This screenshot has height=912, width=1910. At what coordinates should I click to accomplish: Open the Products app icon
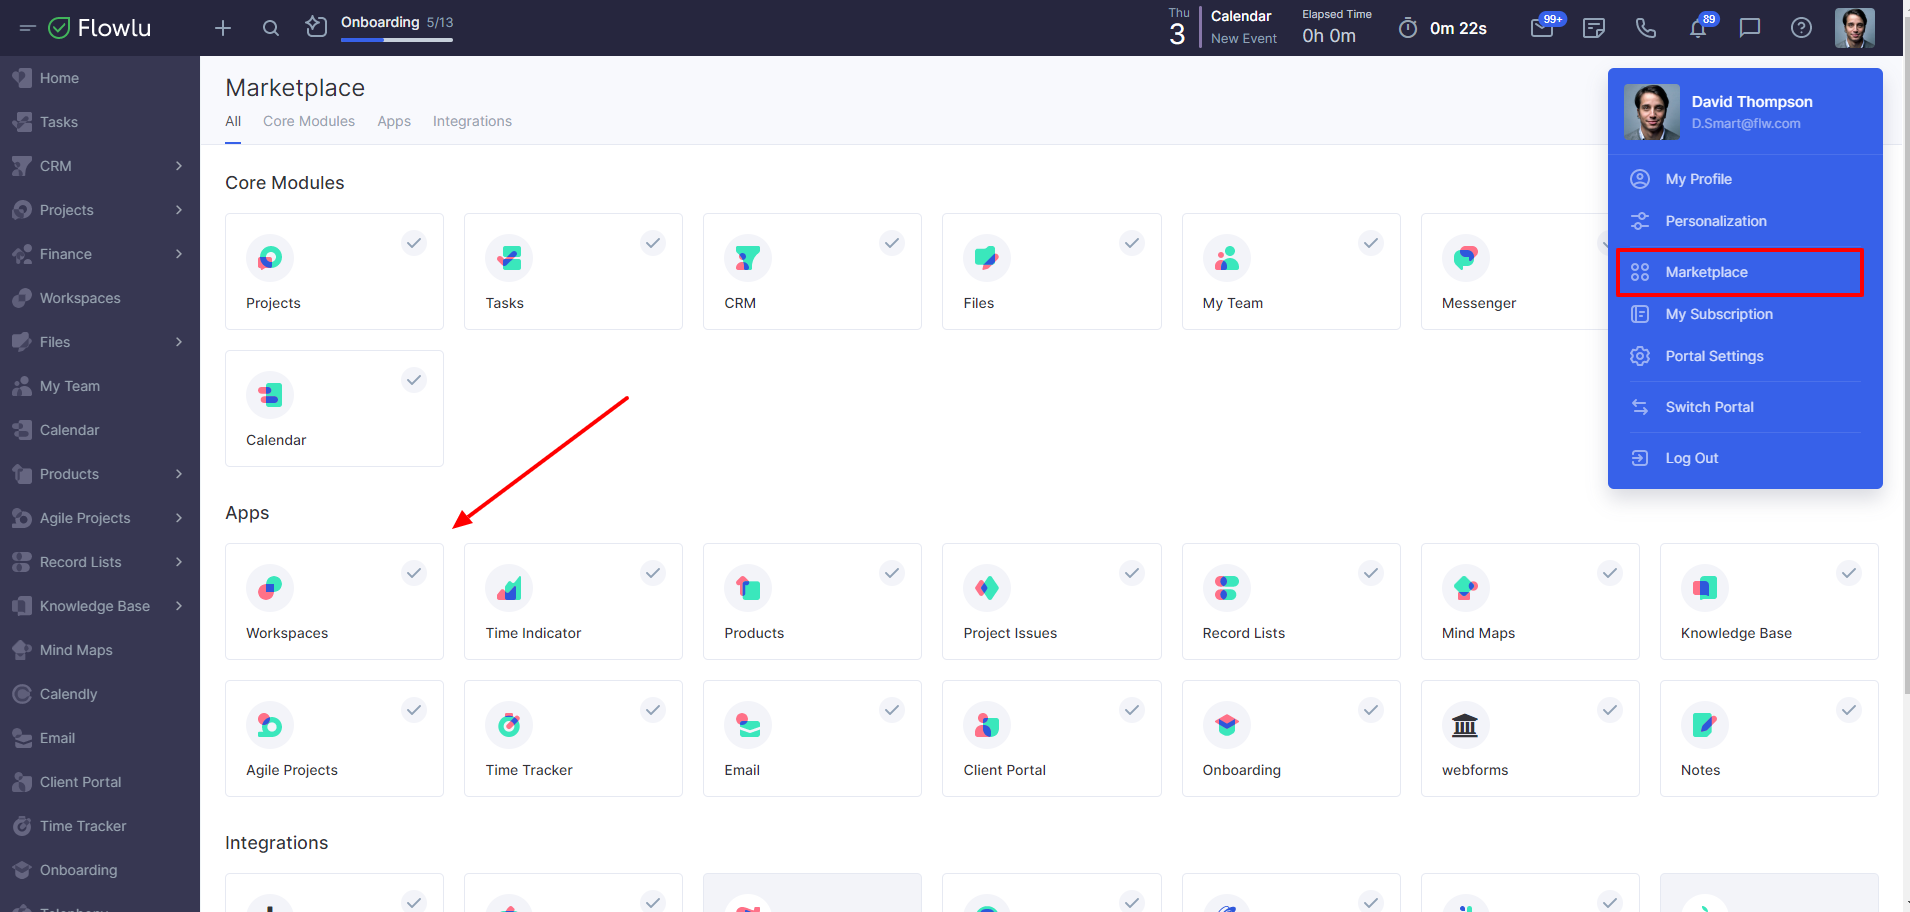click(x=748, y=588)
